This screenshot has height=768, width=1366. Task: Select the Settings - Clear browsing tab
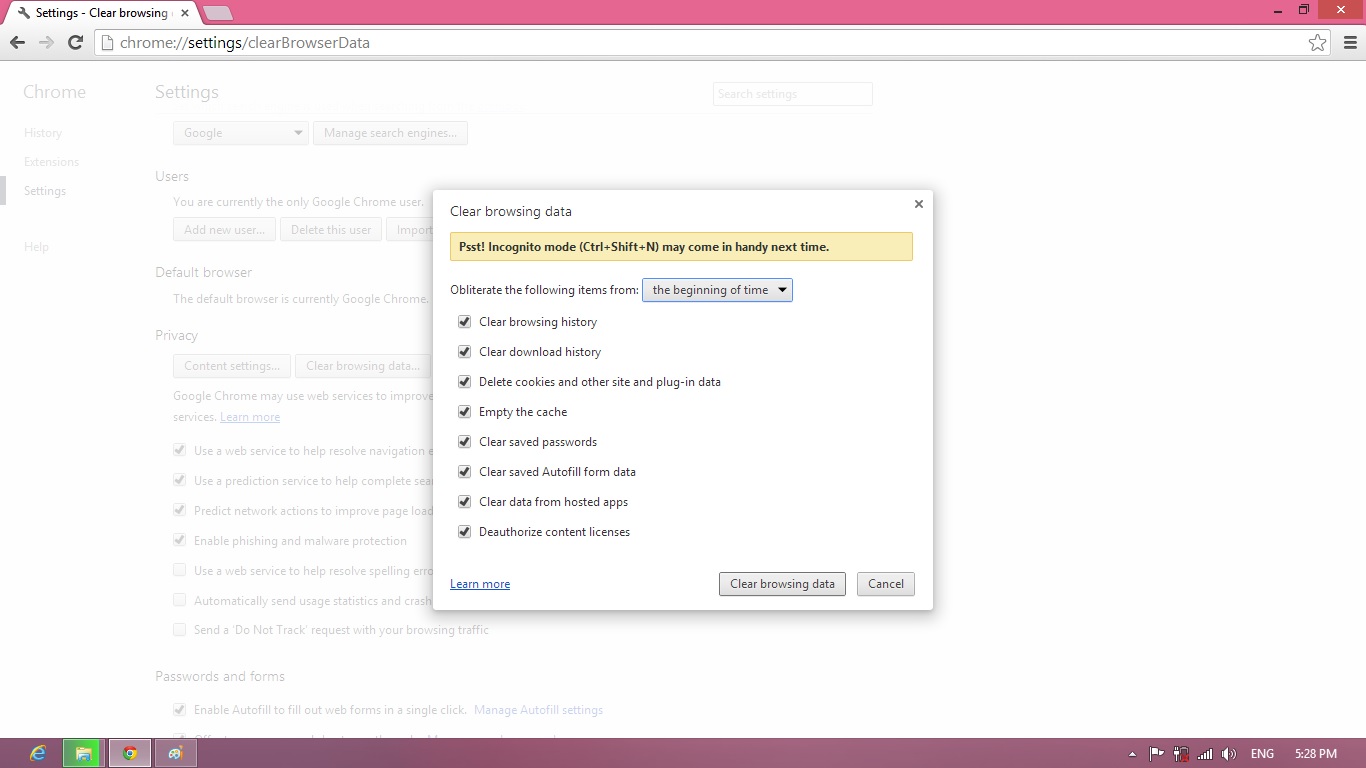(x=100, y=13)
